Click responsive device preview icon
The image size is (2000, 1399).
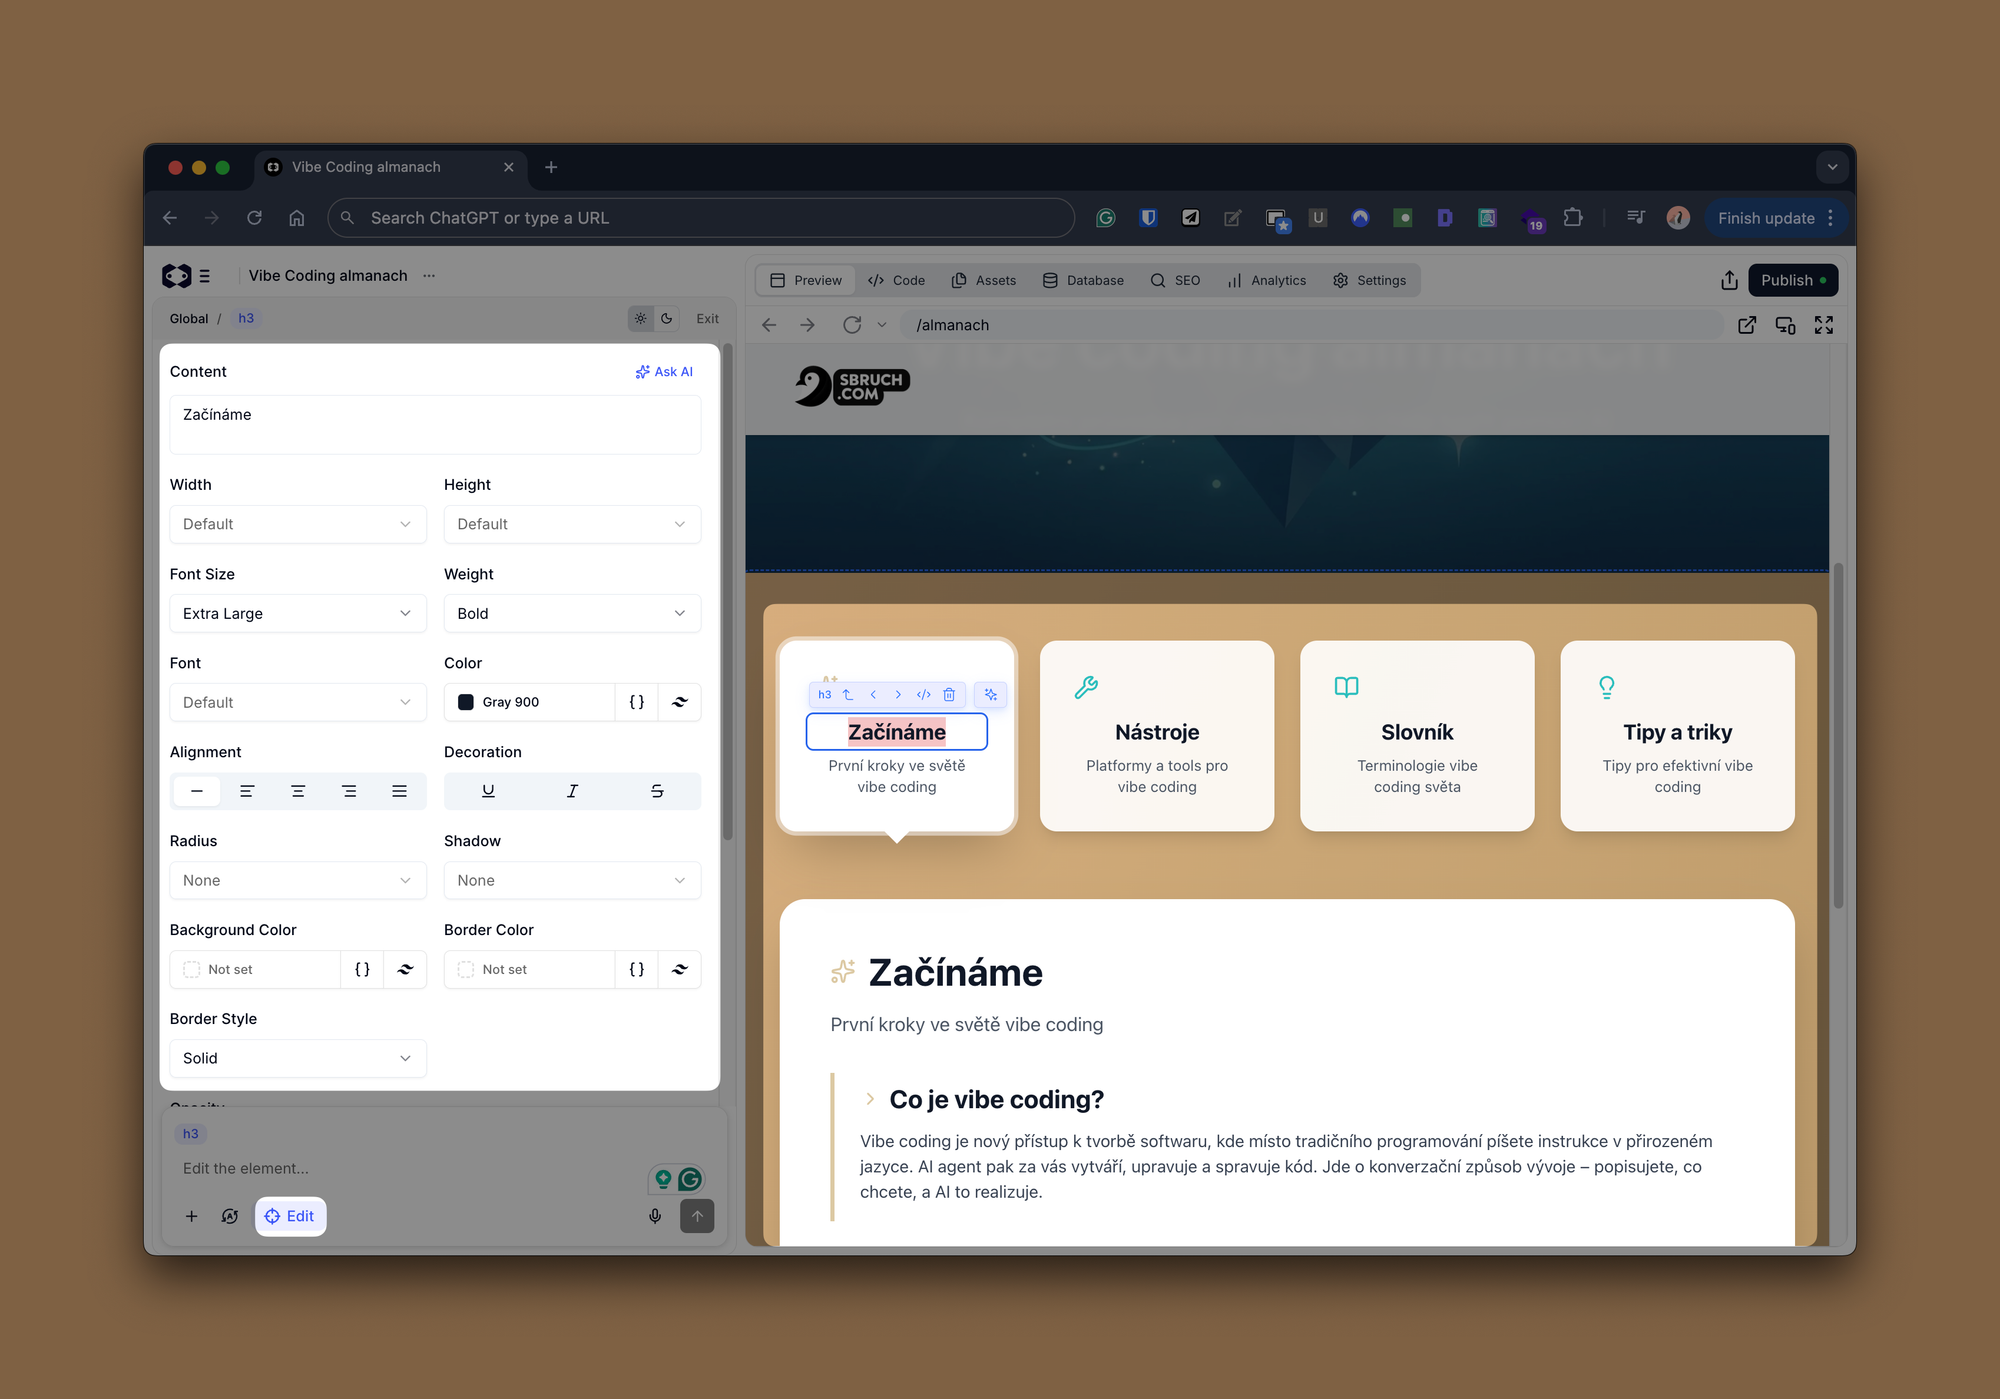click(x=1785, y=325)
